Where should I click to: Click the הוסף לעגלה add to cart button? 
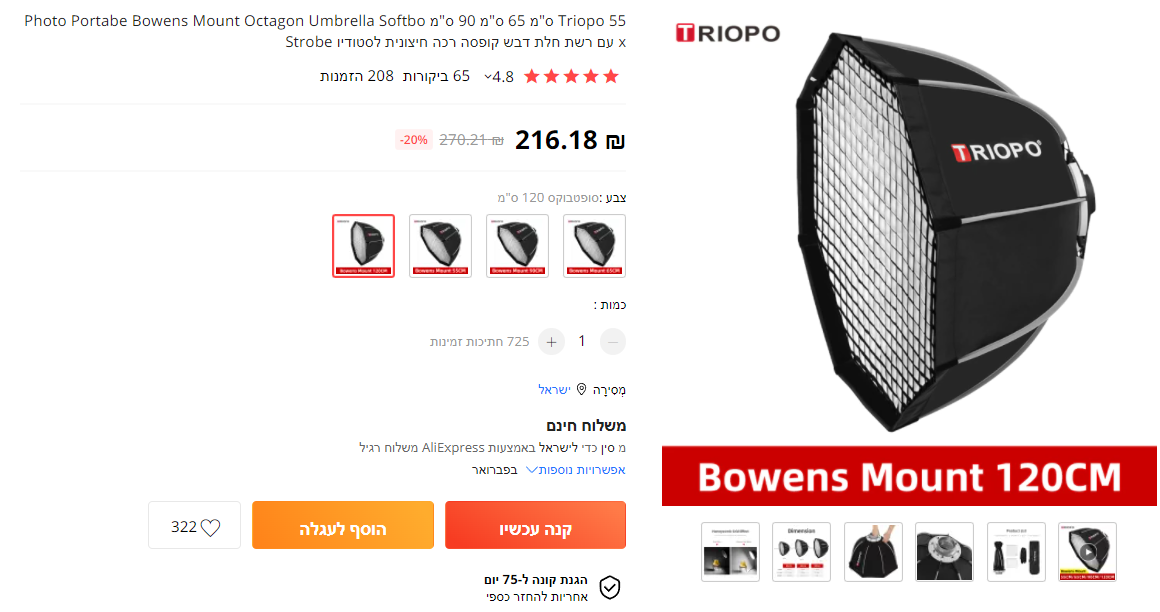click(x=343, y=525)
